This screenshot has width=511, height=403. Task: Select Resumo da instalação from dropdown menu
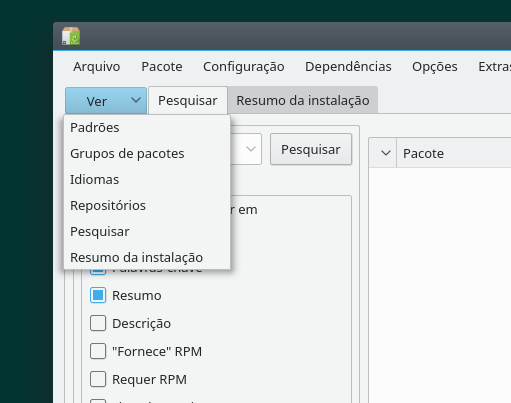136,258
